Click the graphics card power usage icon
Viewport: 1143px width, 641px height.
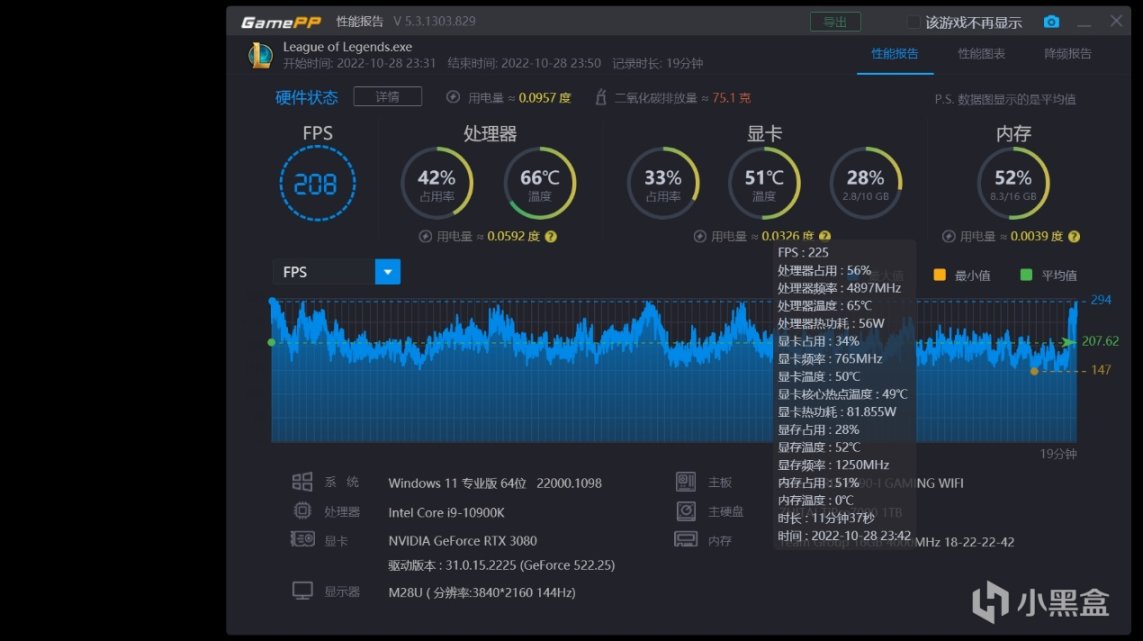(700, 236)
